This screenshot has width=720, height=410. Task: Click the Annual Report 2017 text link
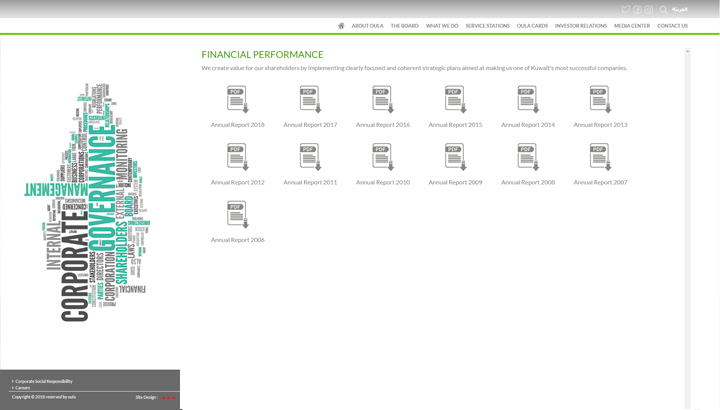pos(310,124)
